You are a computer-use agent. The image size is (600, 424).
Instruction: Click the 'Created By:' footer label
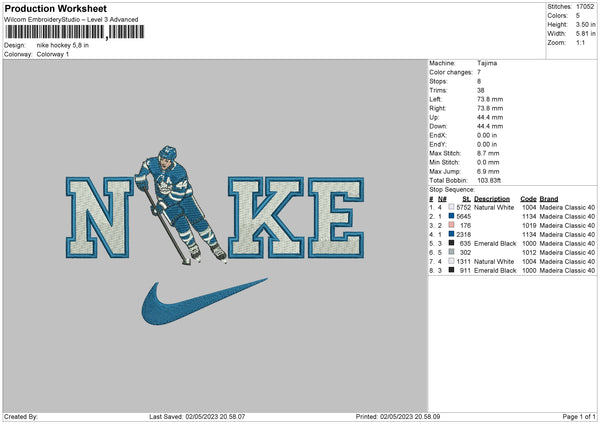[21, 416]
